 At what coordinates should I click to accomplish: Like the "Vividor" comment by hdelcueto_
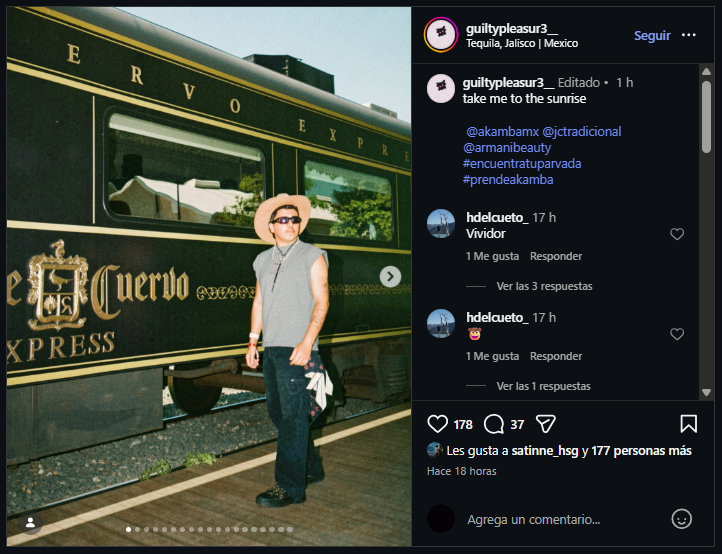coord(676,234)
